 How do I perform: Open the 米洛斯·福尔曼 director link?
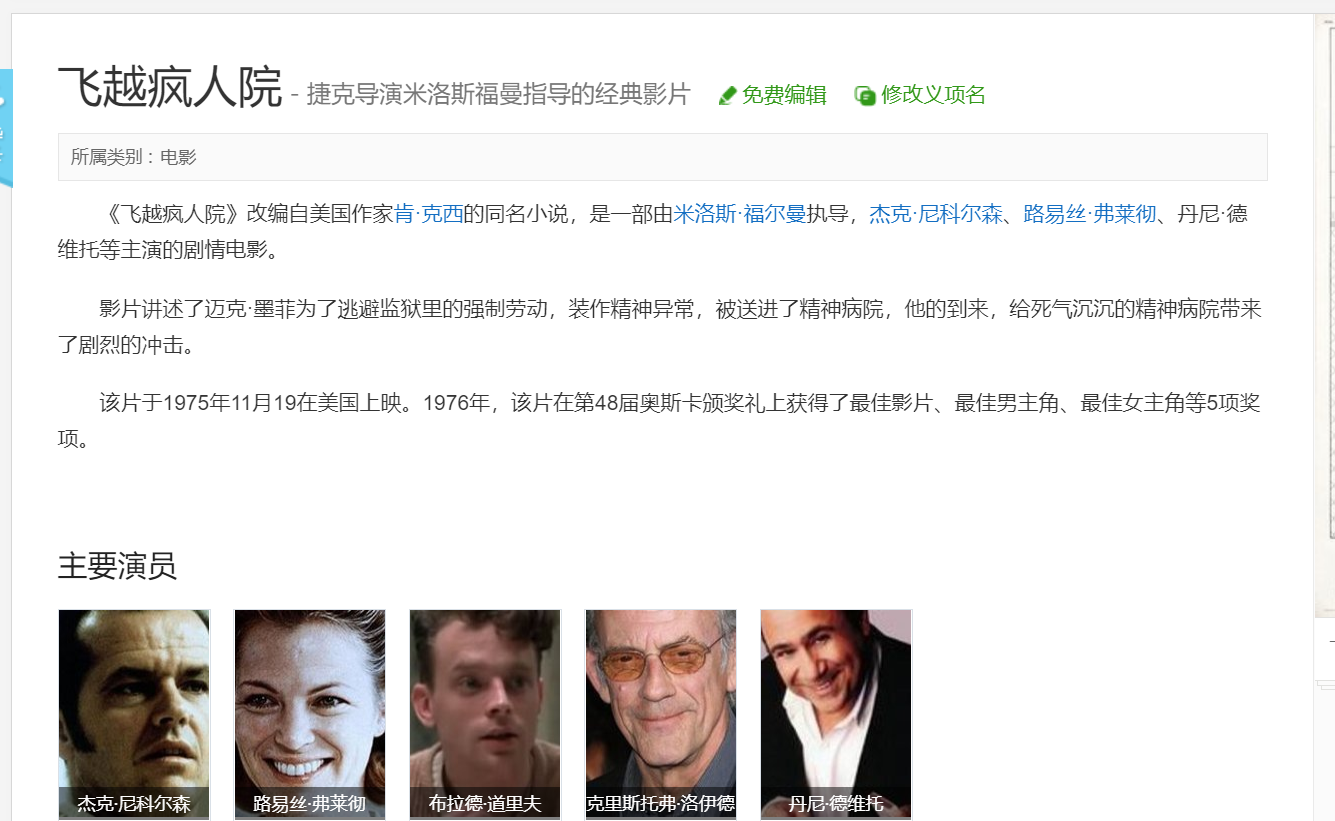tap(740, 214)
